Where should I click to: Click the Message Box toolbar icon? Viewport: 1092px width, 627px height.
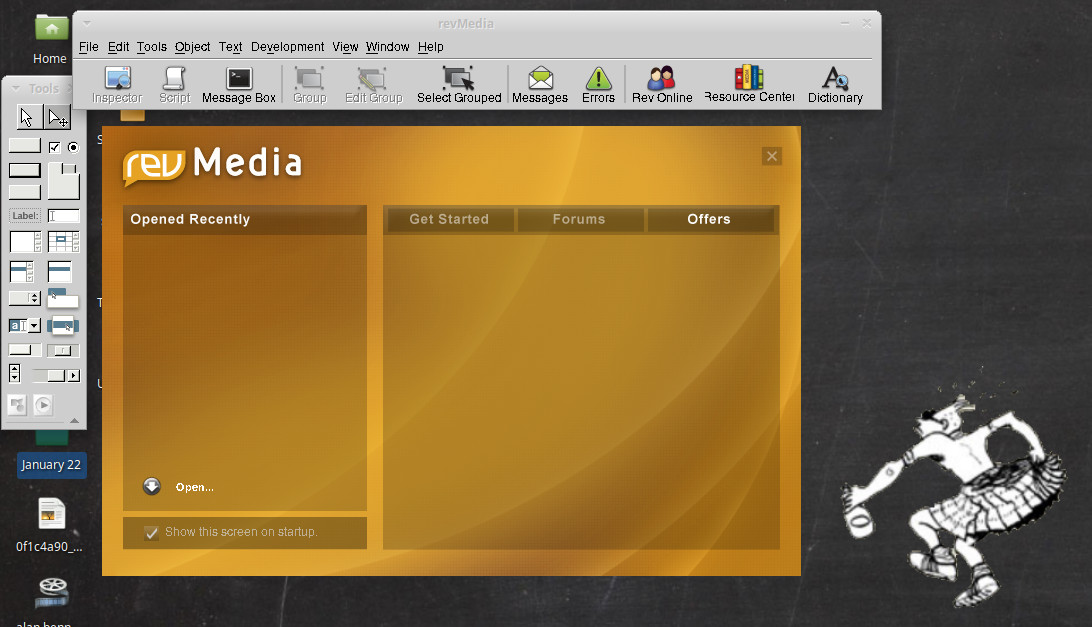239,84
